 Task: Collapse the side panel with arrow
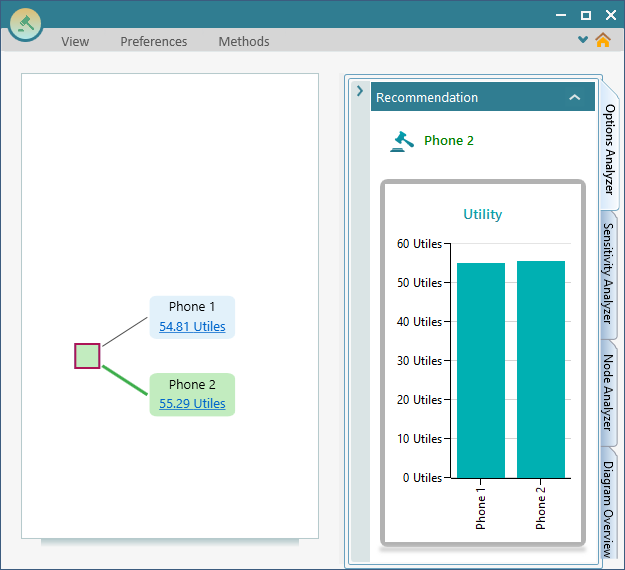359,91
